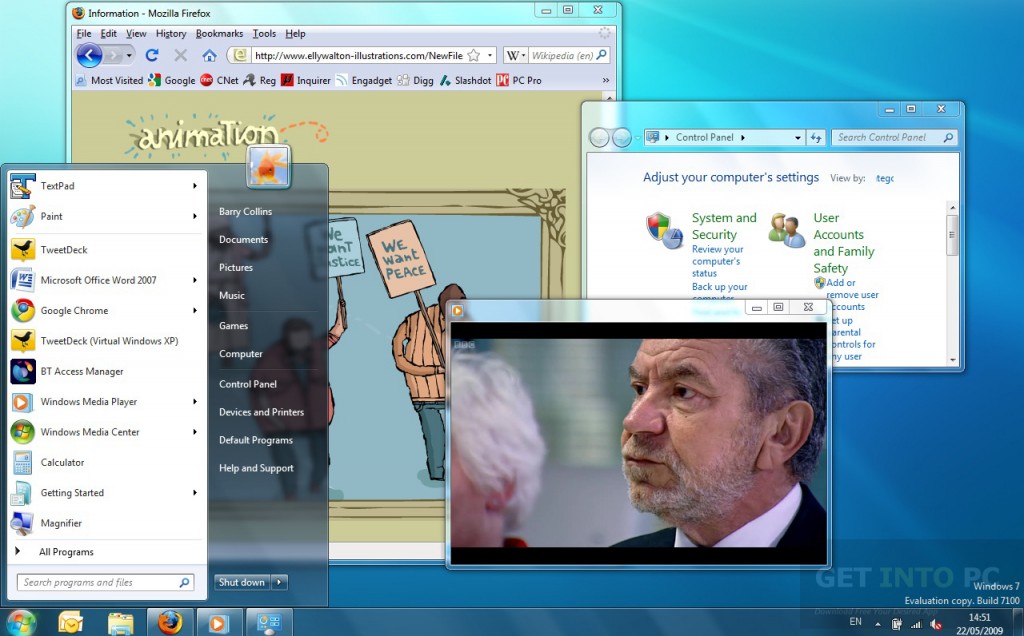
Task: Expand Windows Media Player submenu arrow
Action: click(x=195, y=402)
